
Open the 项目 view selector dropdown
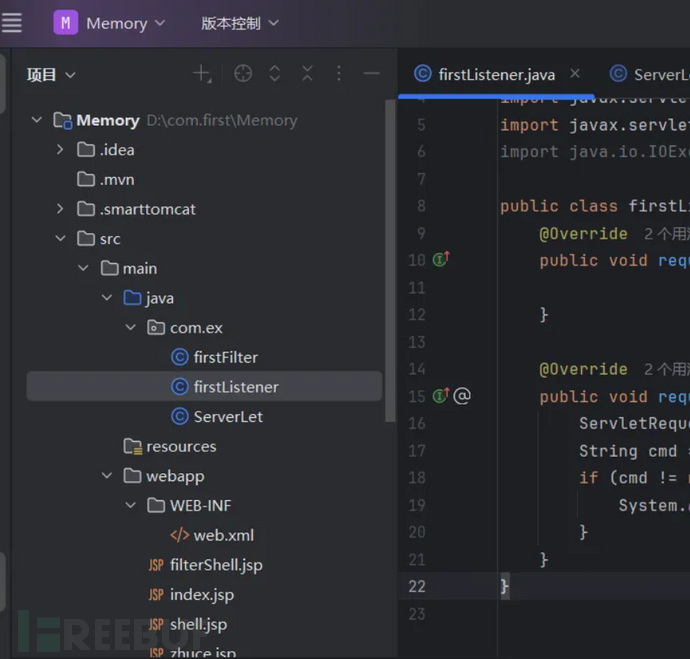(51, 75)
